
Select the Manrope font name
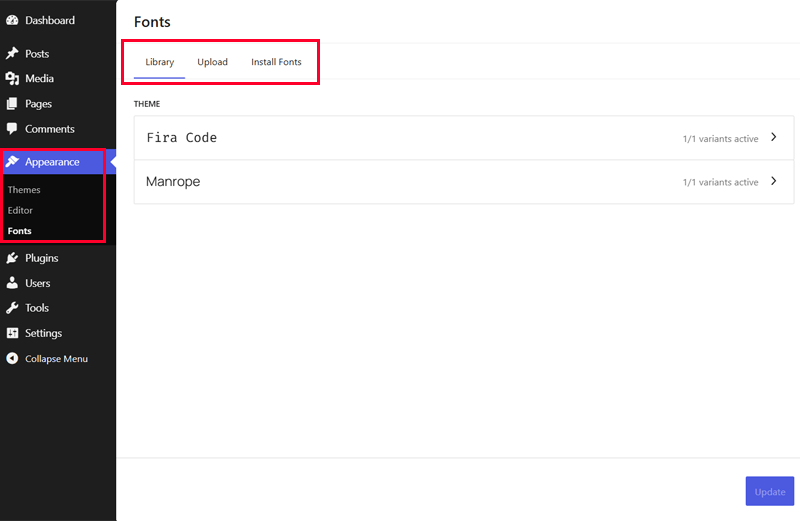pyautogui.click(x=173, y=182)
